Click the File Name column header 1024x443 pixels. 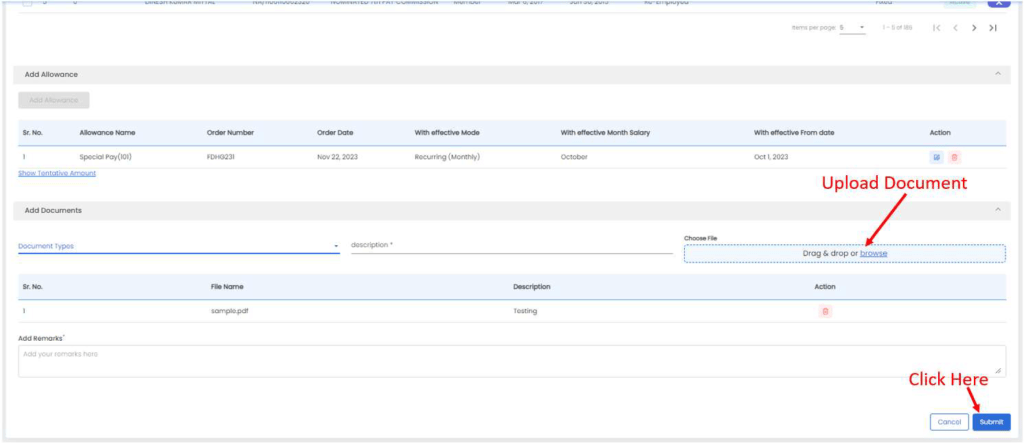click(x=227, y=287)
